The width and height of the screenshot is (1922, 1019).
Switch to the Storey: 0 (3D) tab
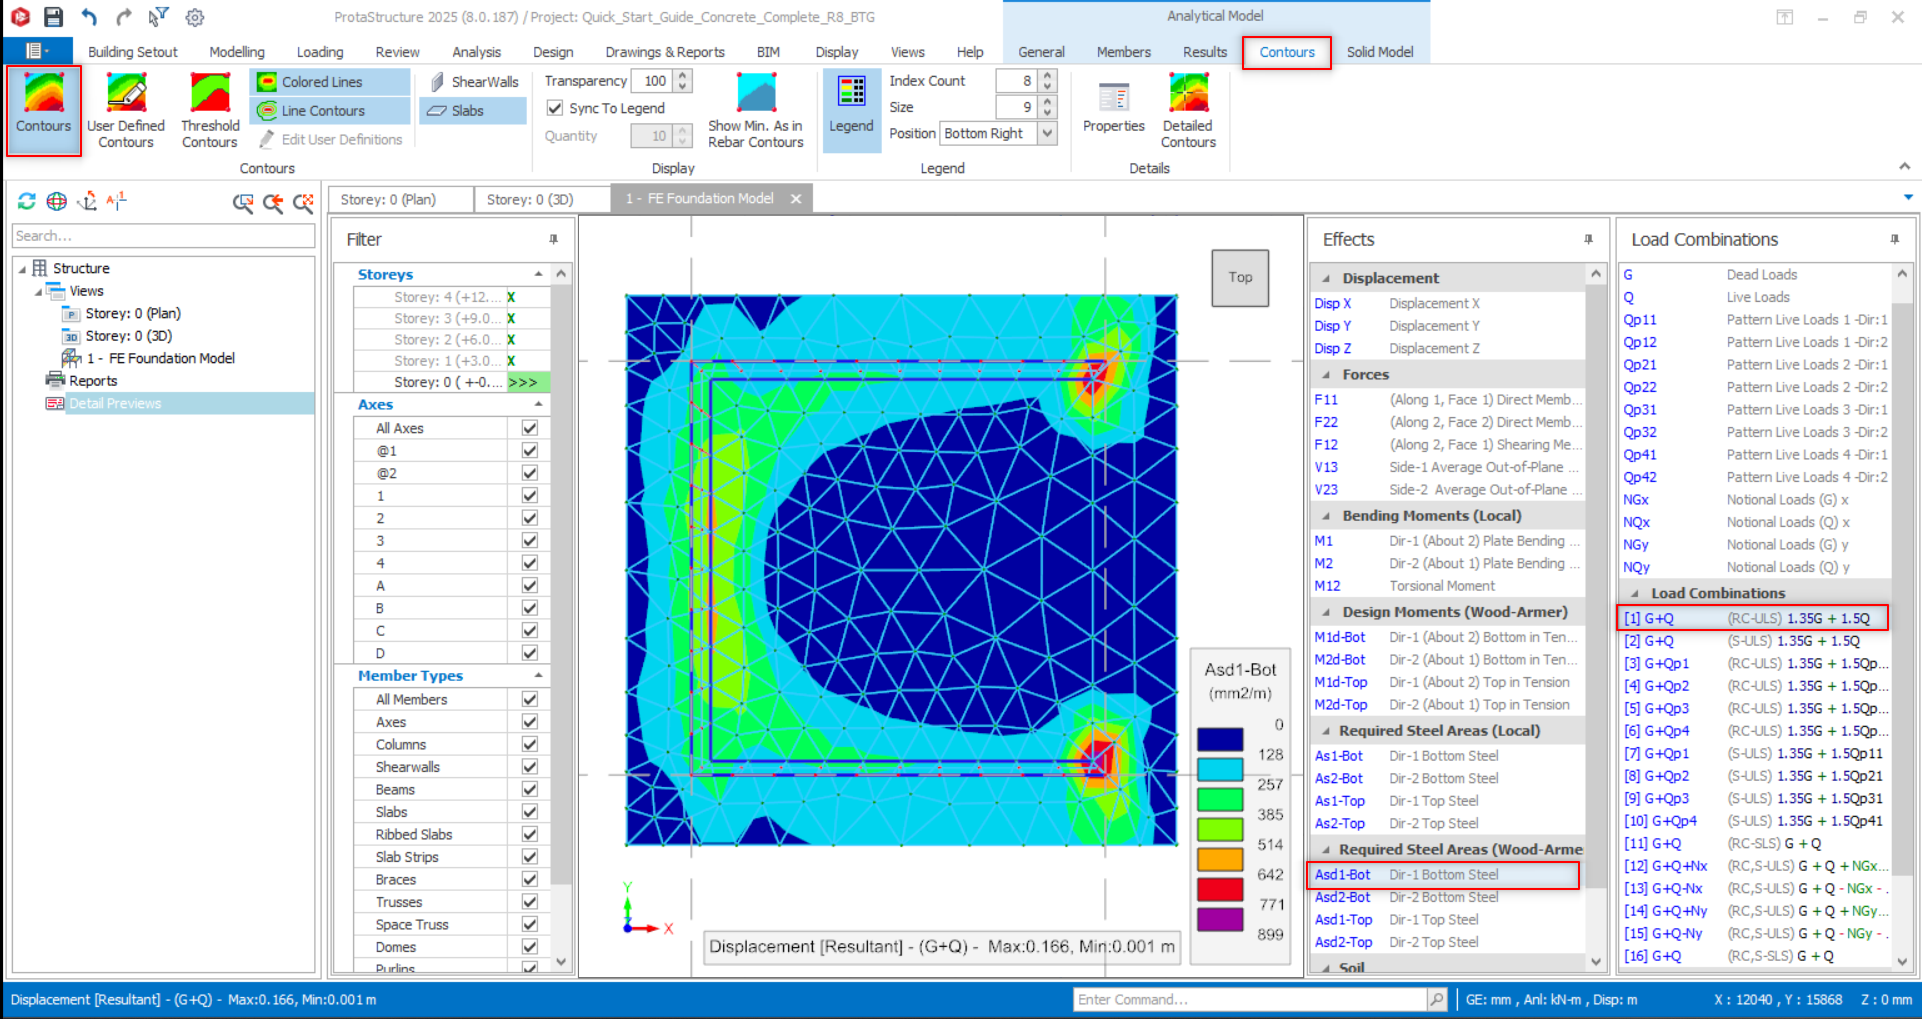click(x=530, y=199)
